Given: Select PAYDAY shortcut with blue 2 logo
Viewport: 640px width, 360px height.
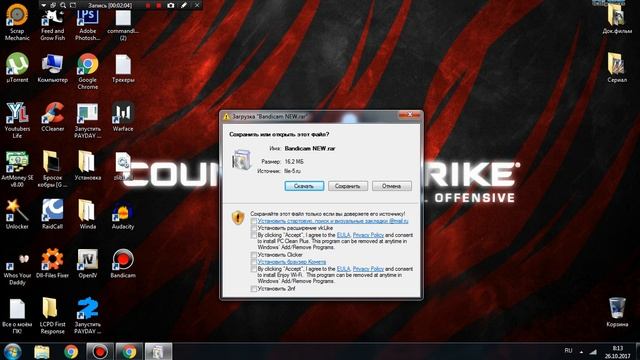Looking at the screenshot, I should [x=87, y=316].
